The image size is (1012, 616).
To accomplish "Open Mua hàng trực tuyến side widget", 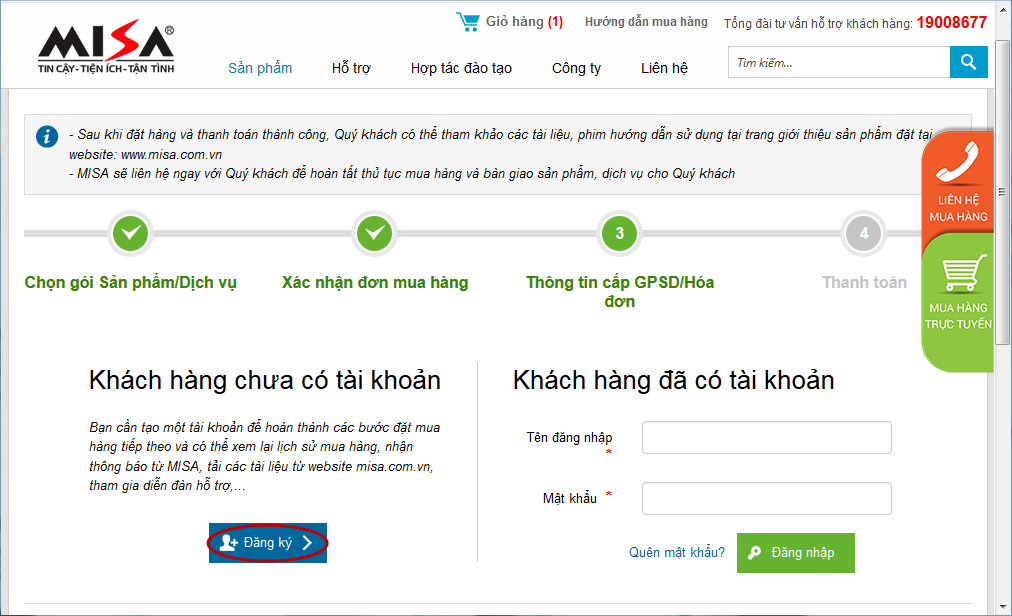I will (957, 290).
